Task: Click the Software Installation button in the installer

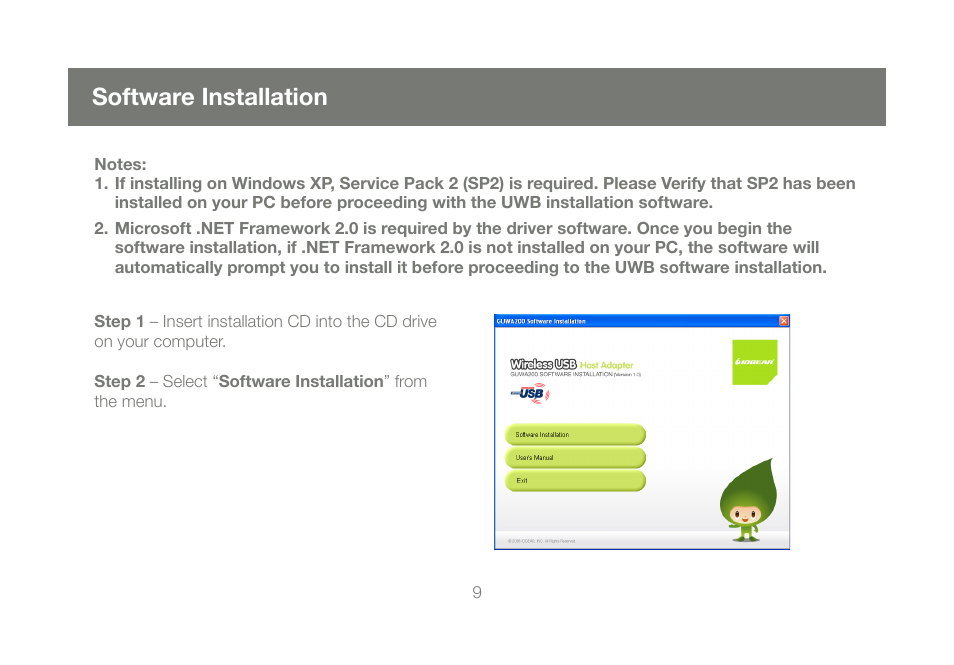Action: point(575,434)
